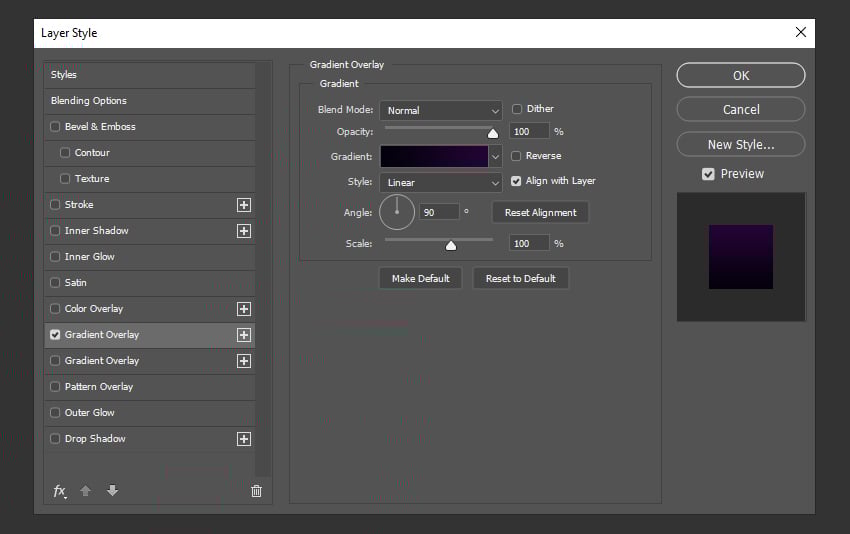Screen dimensions: 850x534
Task: Add another Color Overlay with its plus icon
Action: [x=244, y=309]
